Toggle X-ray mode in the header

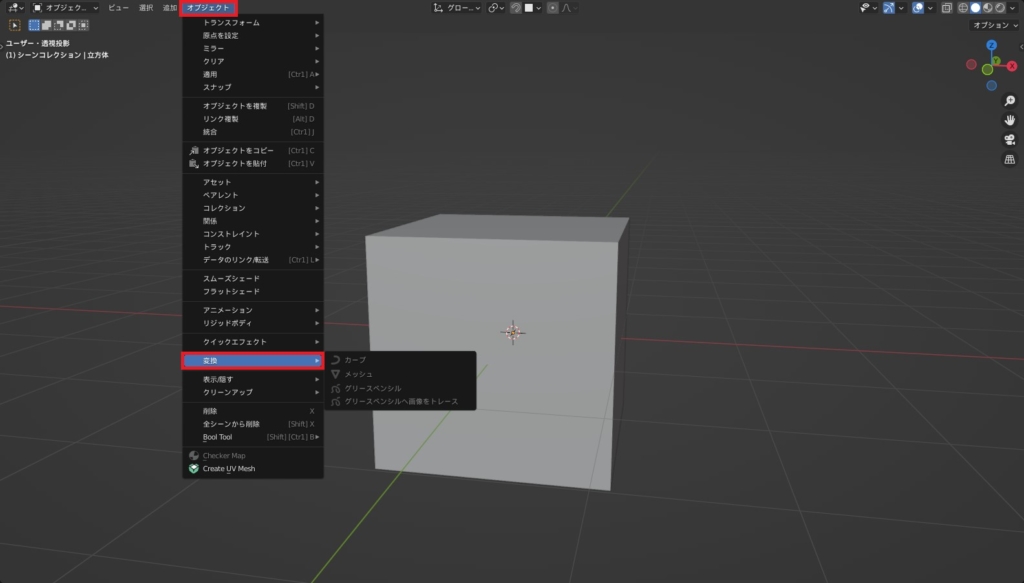point(948,8)
